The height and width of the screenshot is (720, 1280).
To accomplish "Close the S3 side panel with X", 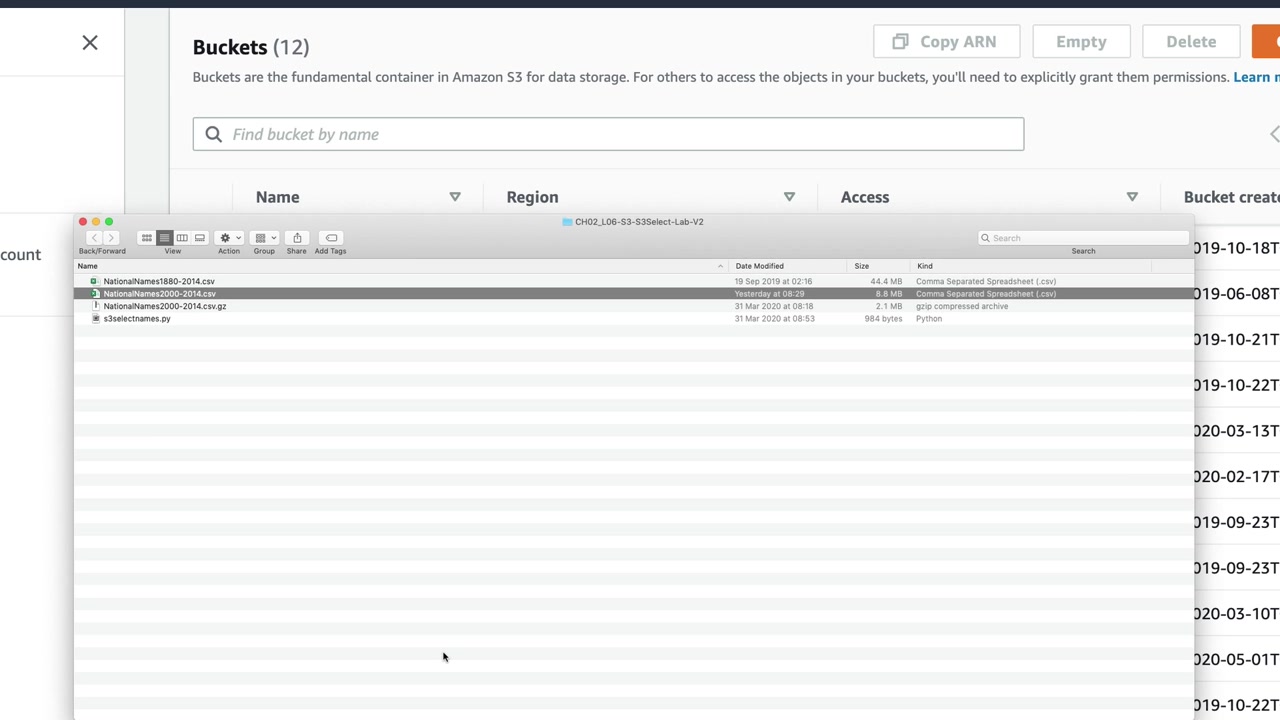I will point(90,43).
